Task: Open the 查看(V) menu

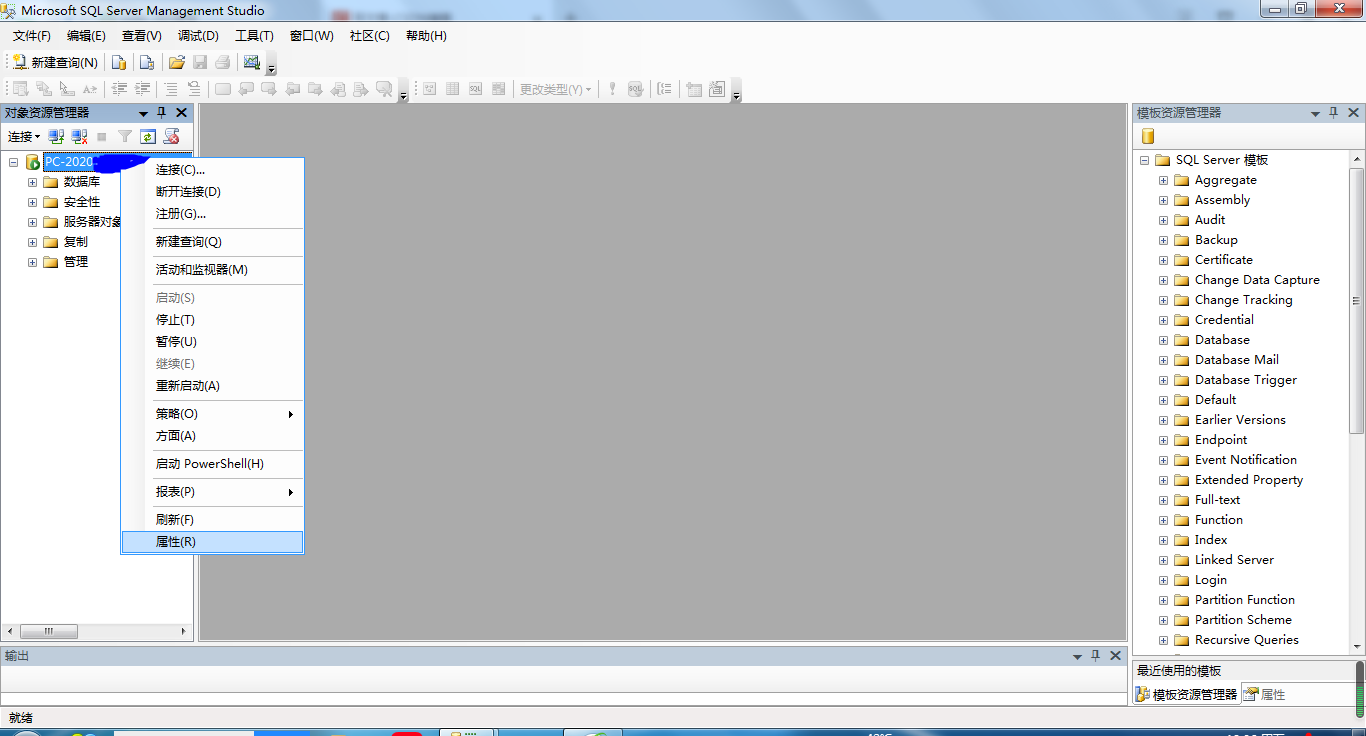Action: (x=142, y=36)
